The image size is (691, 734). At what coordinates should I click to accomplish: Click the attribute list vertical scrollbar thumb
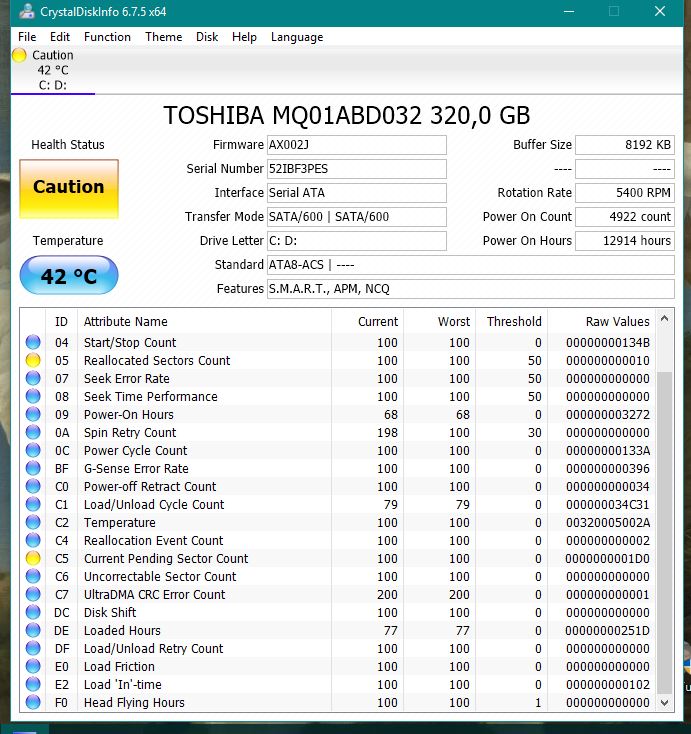(664, 533)
